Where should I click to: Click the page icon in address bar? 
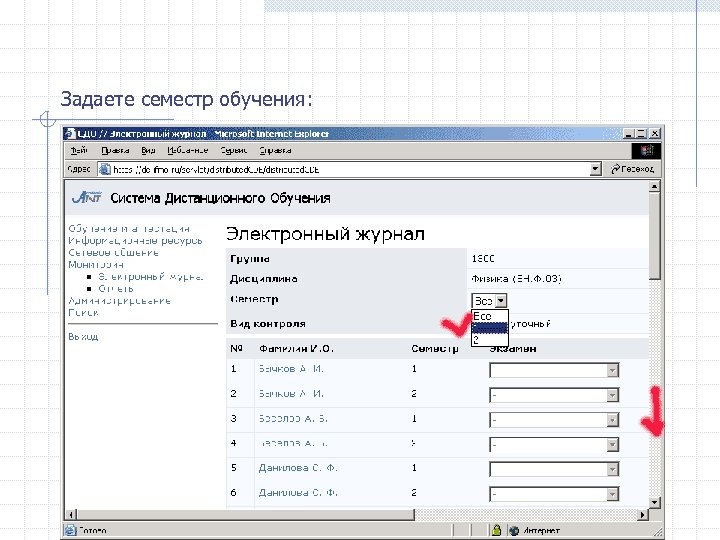pos(105,169)
